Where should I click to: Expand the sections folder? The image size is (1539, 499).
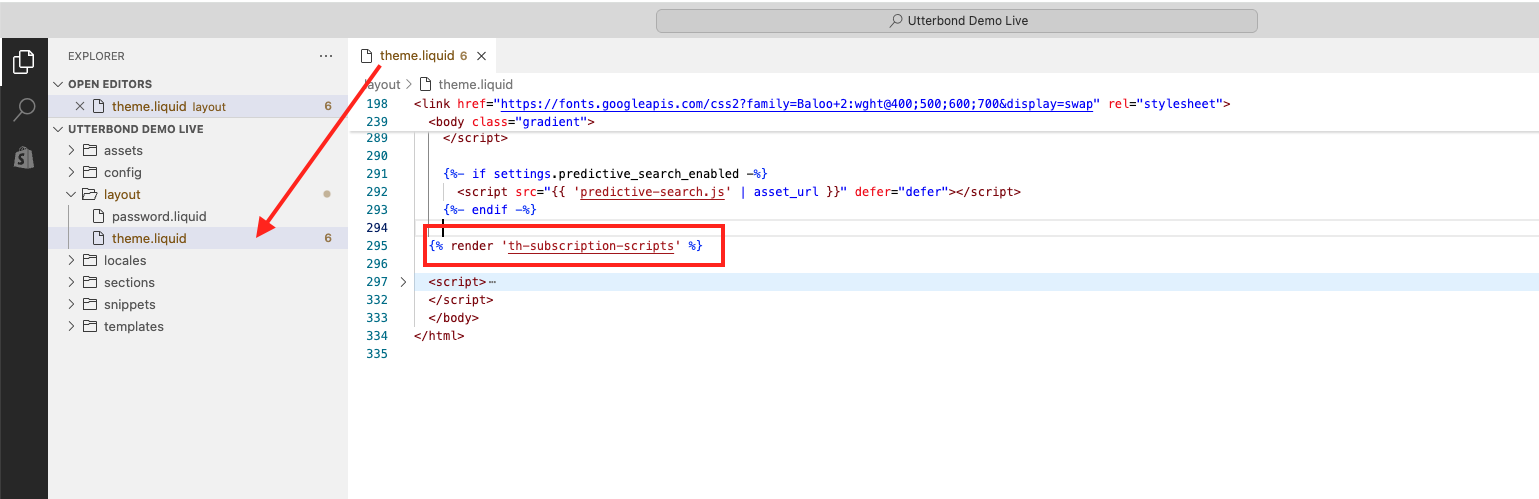pyautogui.click(x=71, y=282)
